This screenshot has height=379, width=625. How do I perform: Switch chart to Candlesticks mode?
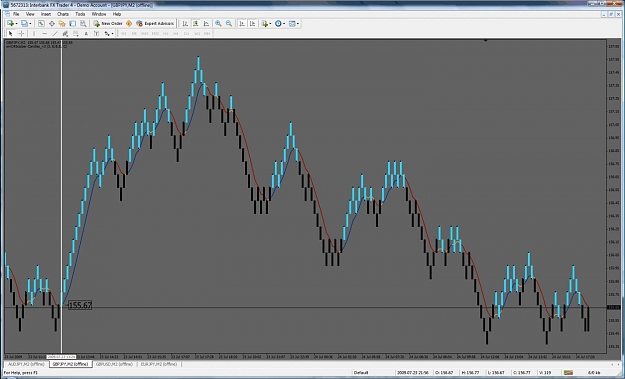point(196,24)
